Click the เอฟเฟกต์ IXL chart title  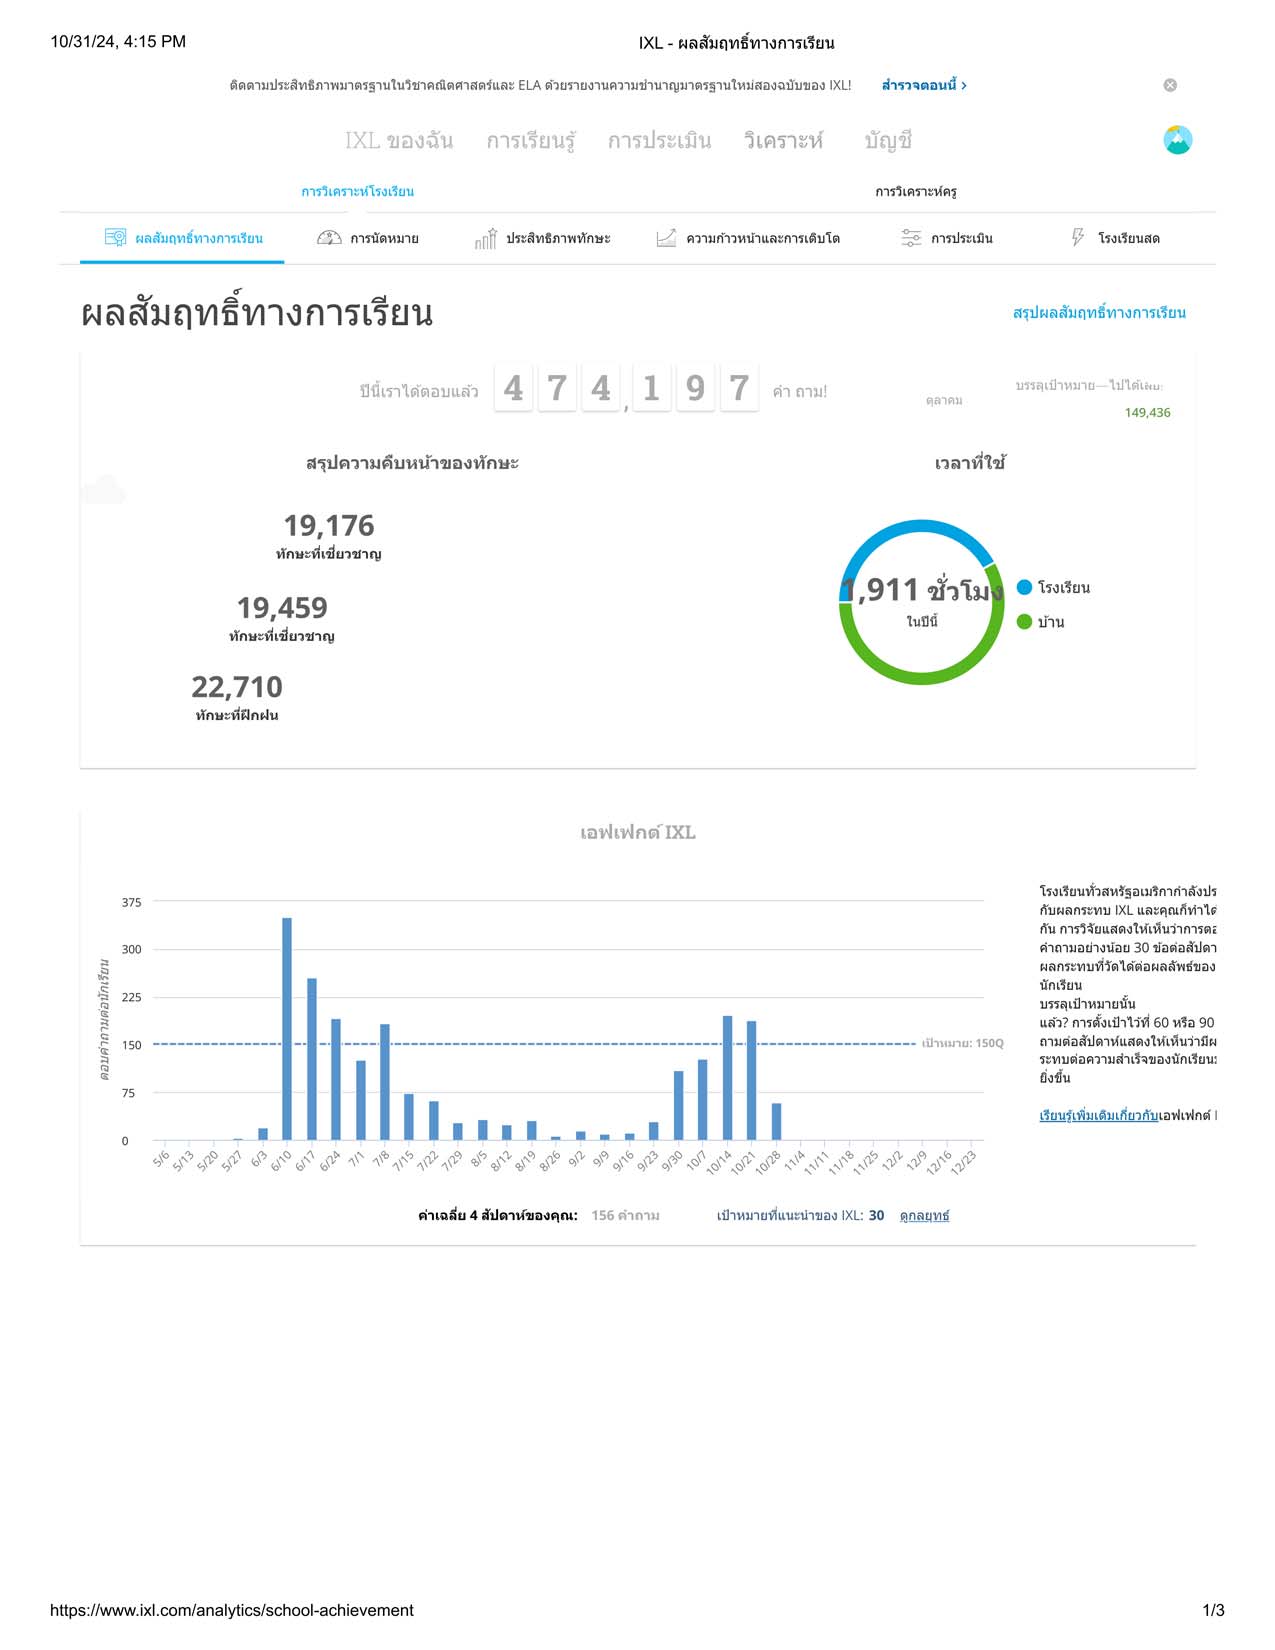tap(638, 832)
